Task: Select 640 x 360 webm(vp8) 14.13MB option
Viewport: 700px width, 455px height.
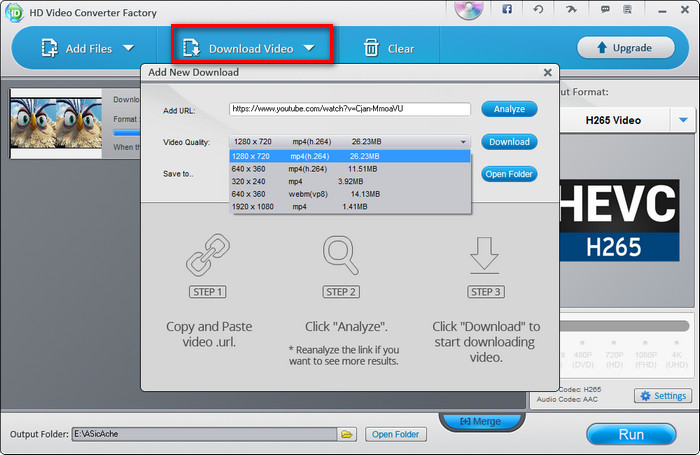Action: [350, 194]
